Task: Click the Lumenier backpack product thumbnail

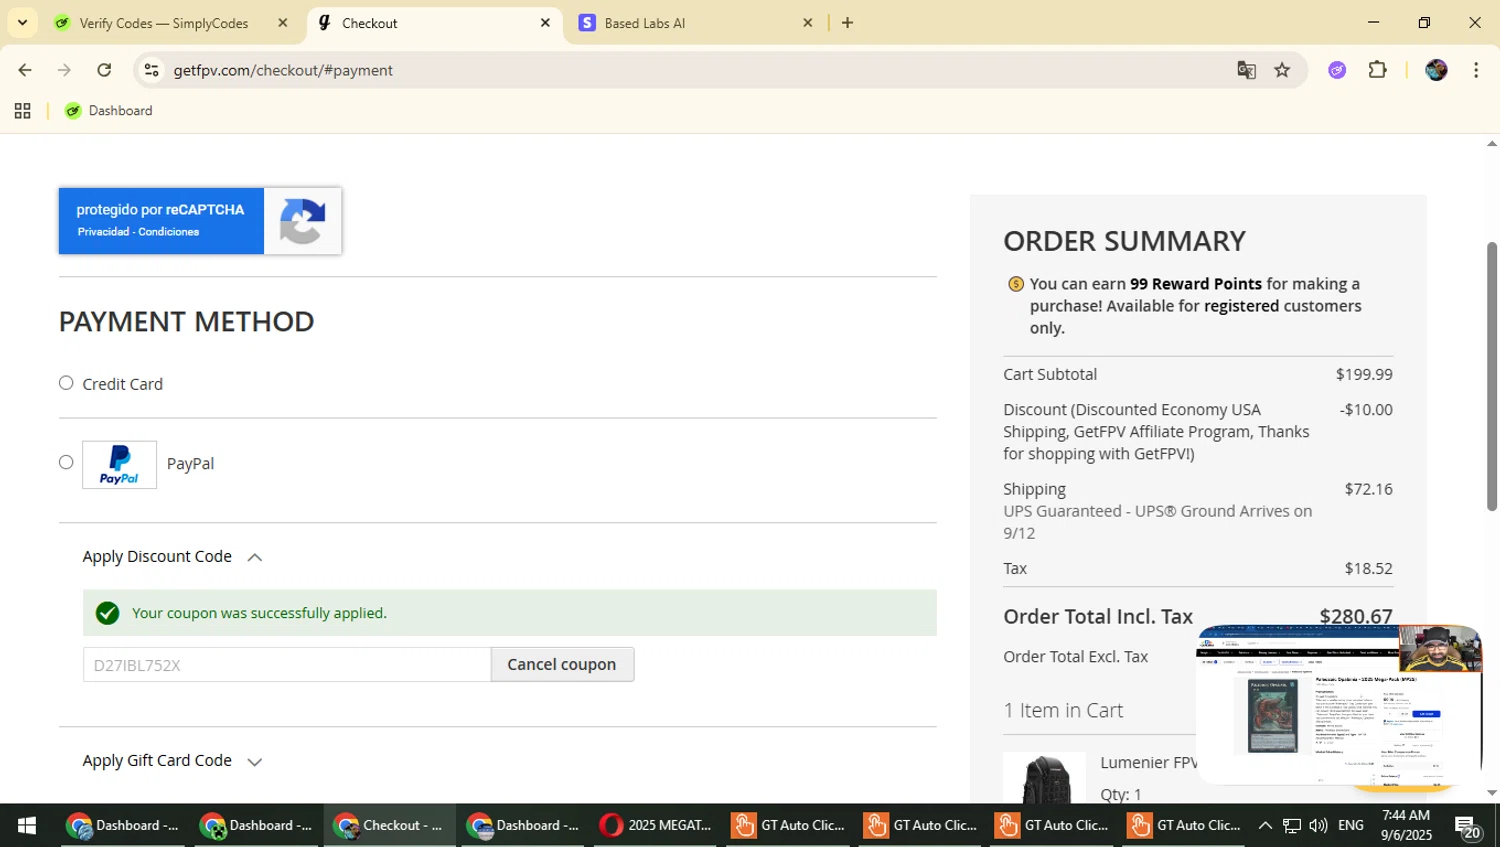Action: click(1045, 778)
